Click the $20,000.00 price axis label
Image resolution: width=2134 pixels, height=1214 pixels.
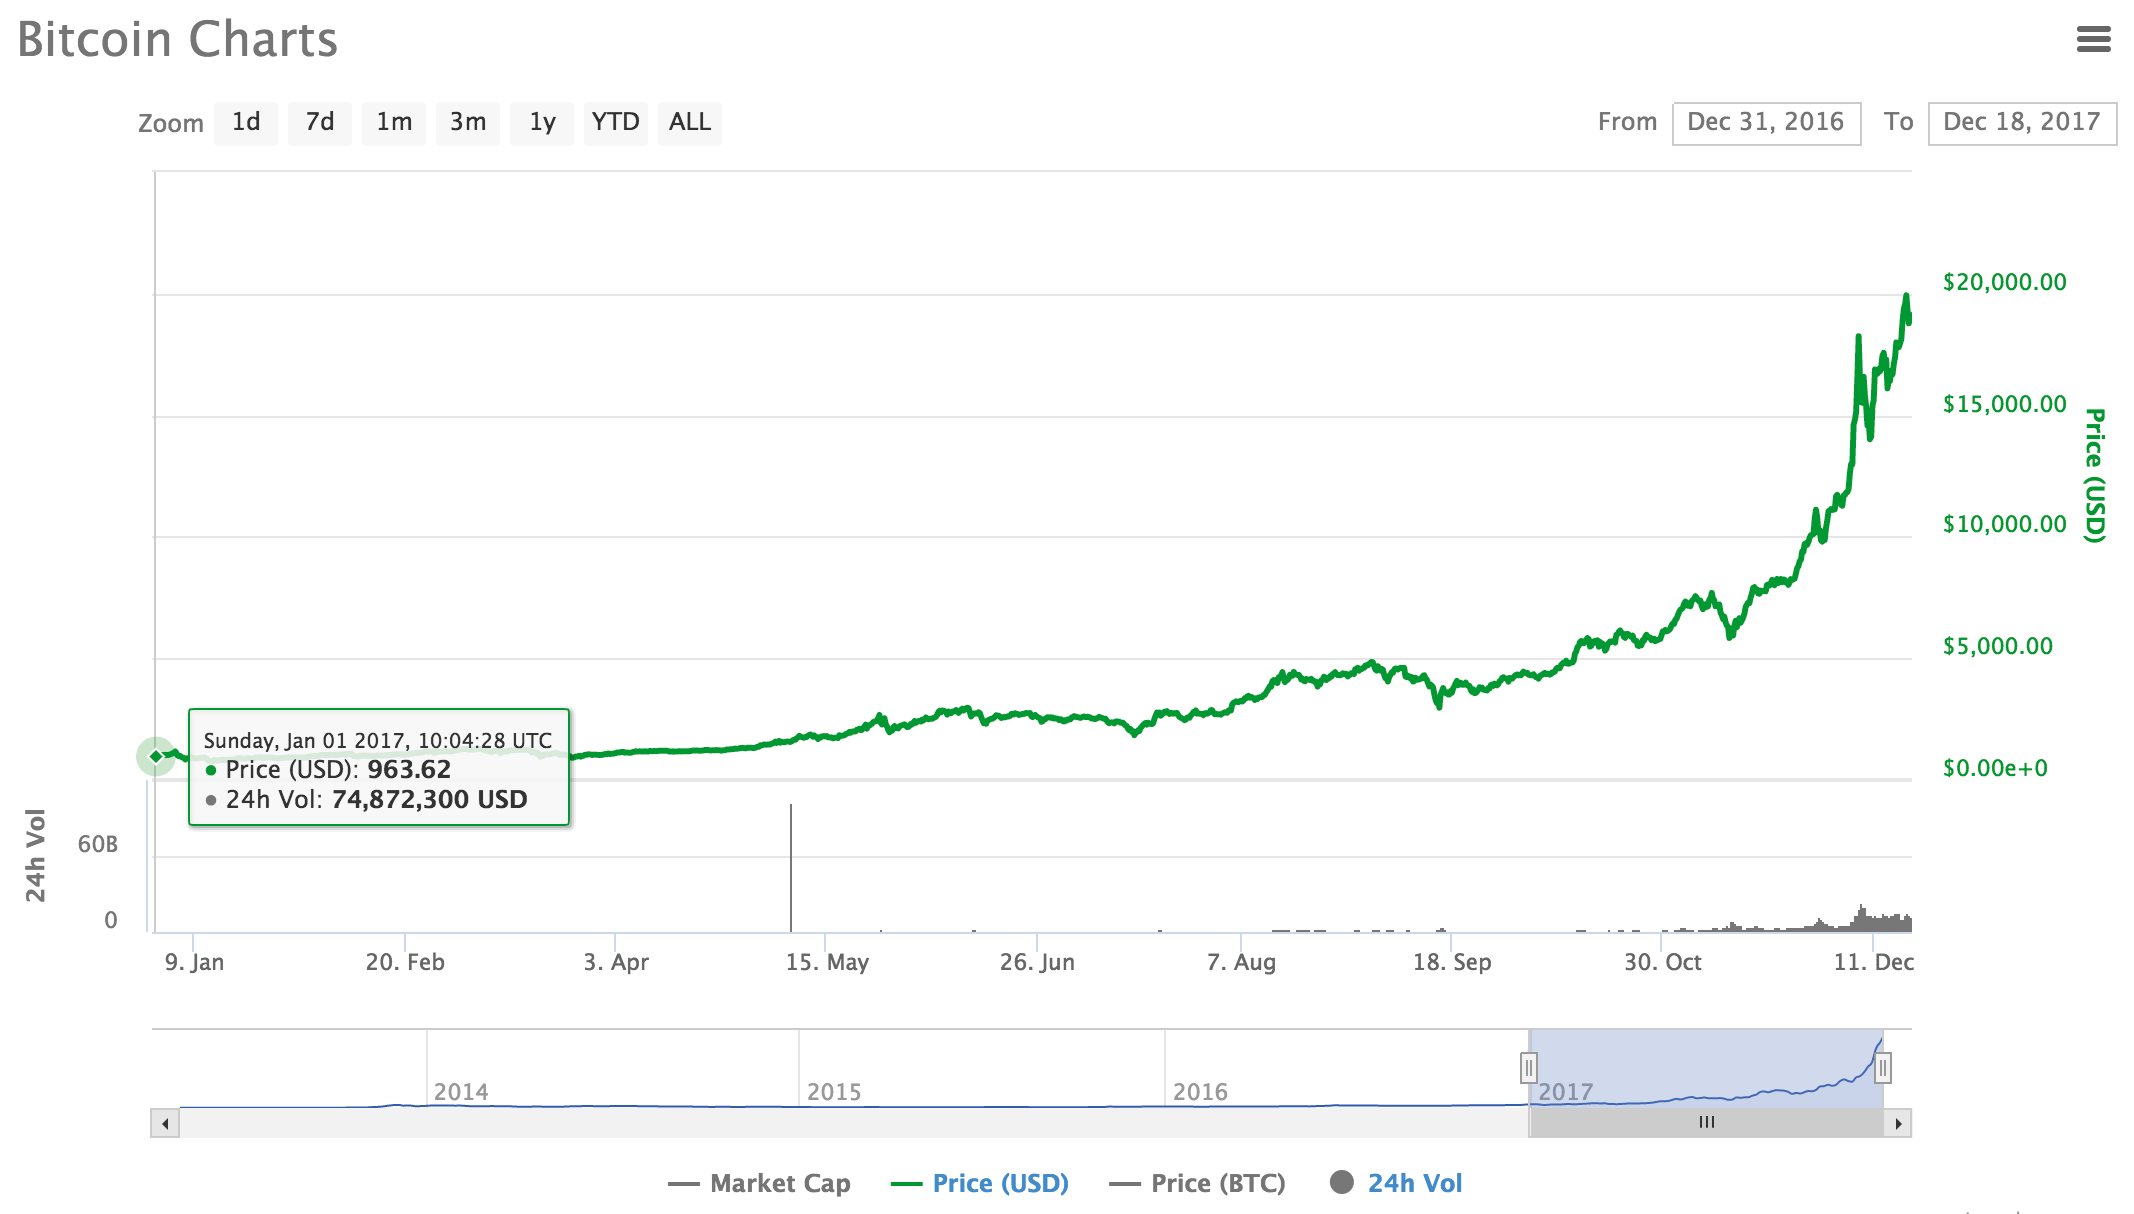(2004, 282)
